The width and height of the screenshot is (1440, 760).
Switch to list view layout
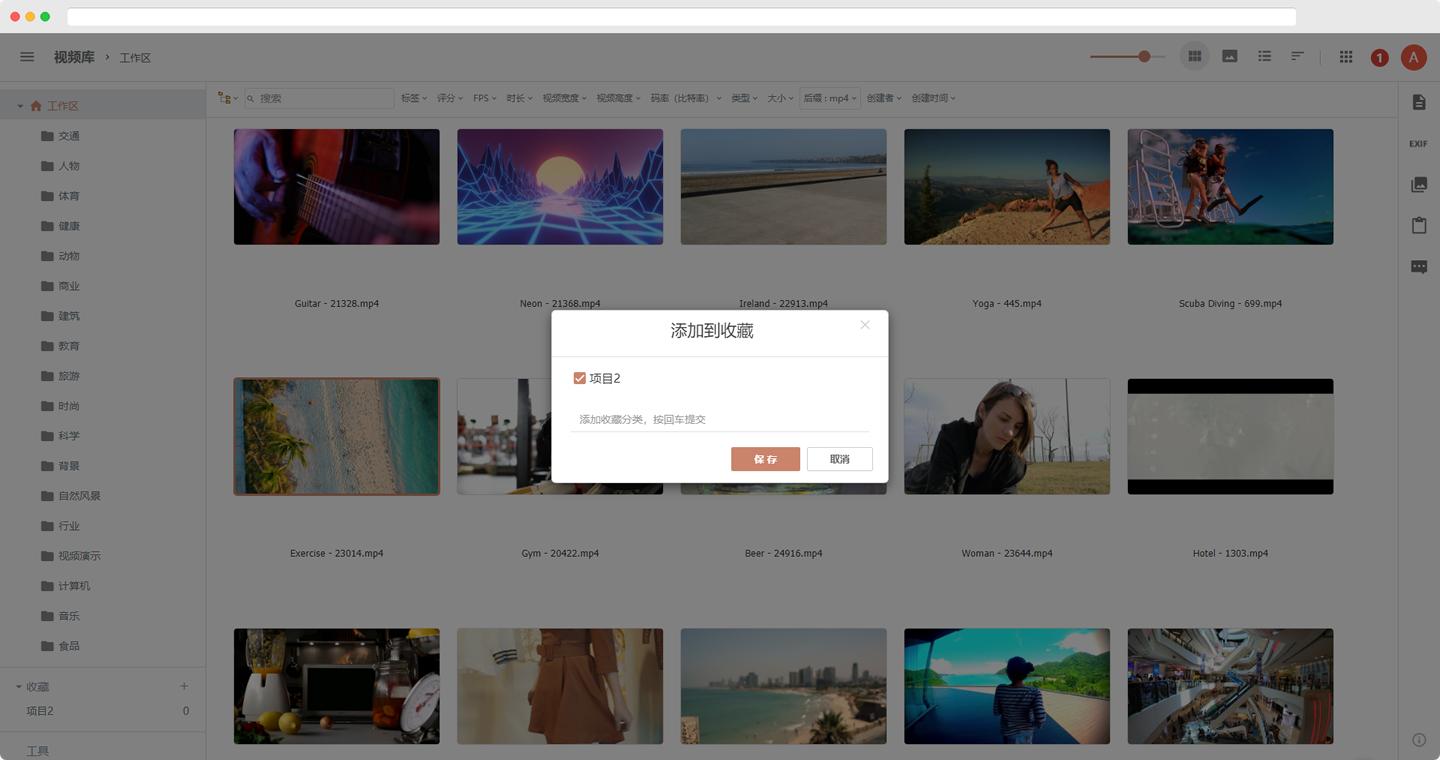[1265, 57]
